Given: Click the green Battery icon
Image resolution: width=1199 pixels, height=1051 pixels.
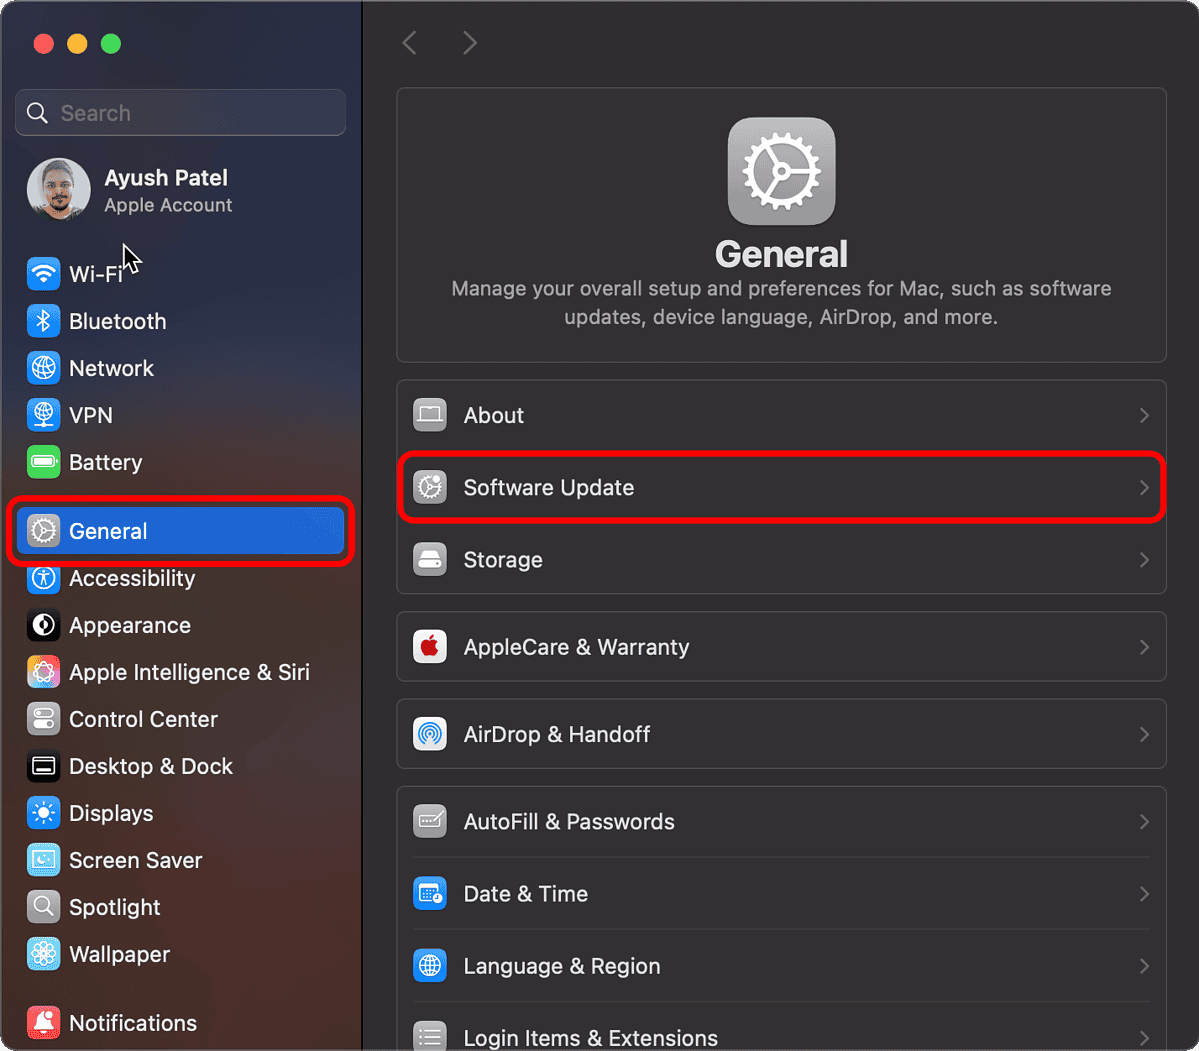Looking at the screenshot, I should (43, 462).
